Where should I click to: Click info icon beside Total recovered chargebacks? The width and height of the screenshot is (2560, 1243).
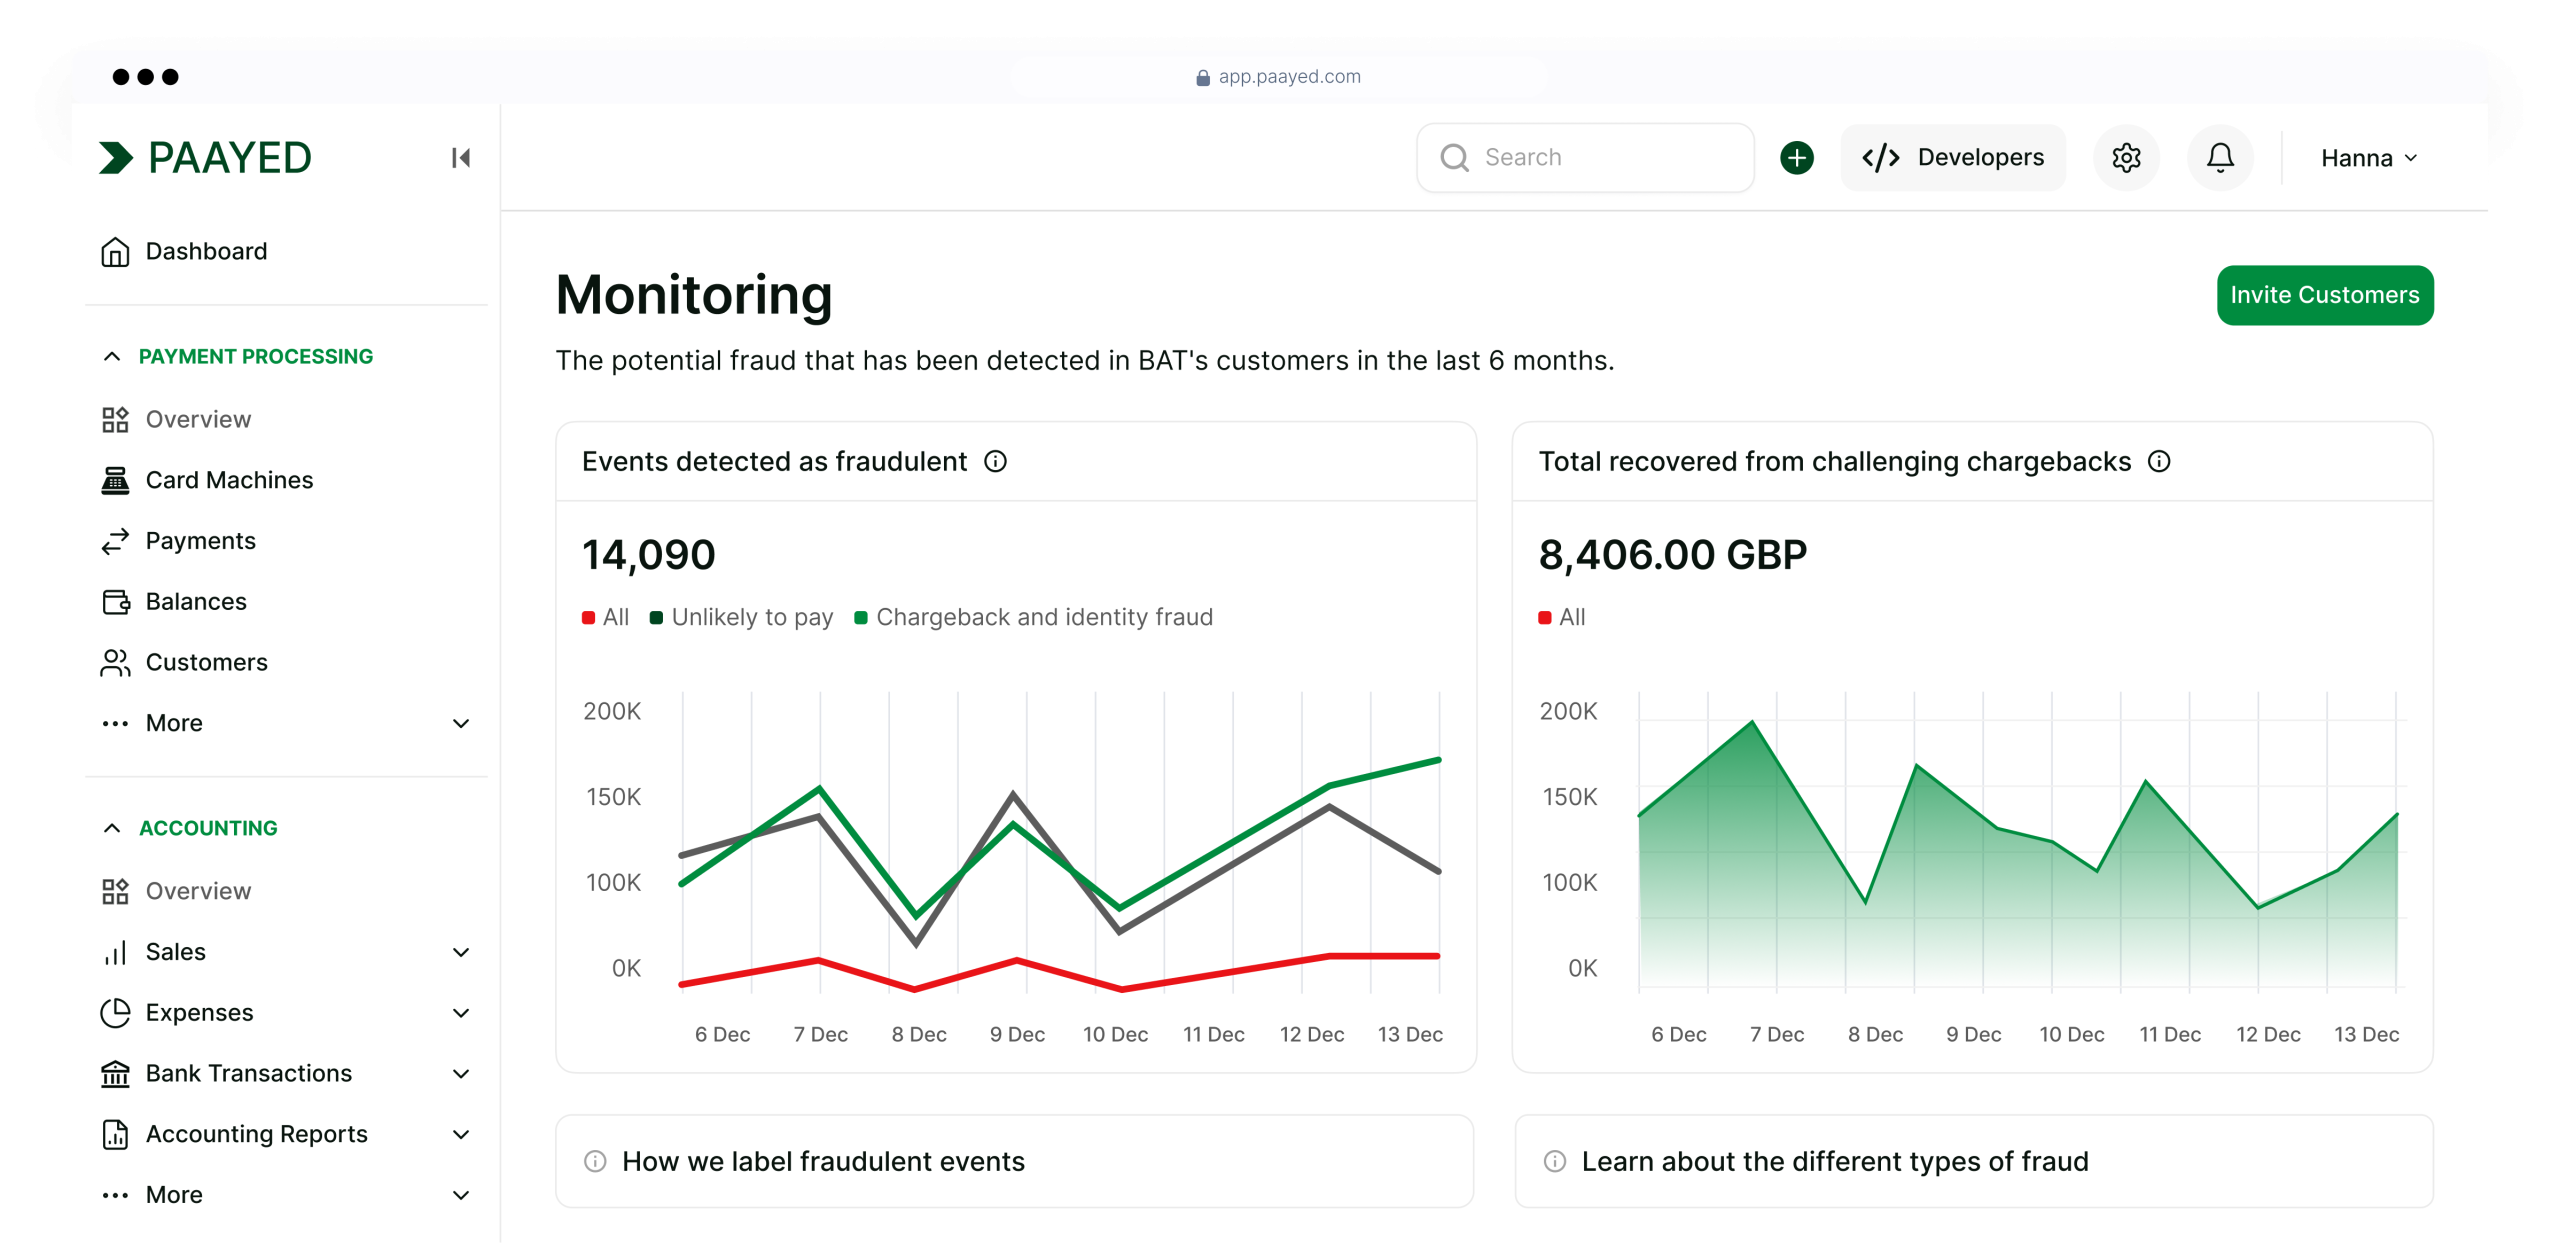point(2159,461)
